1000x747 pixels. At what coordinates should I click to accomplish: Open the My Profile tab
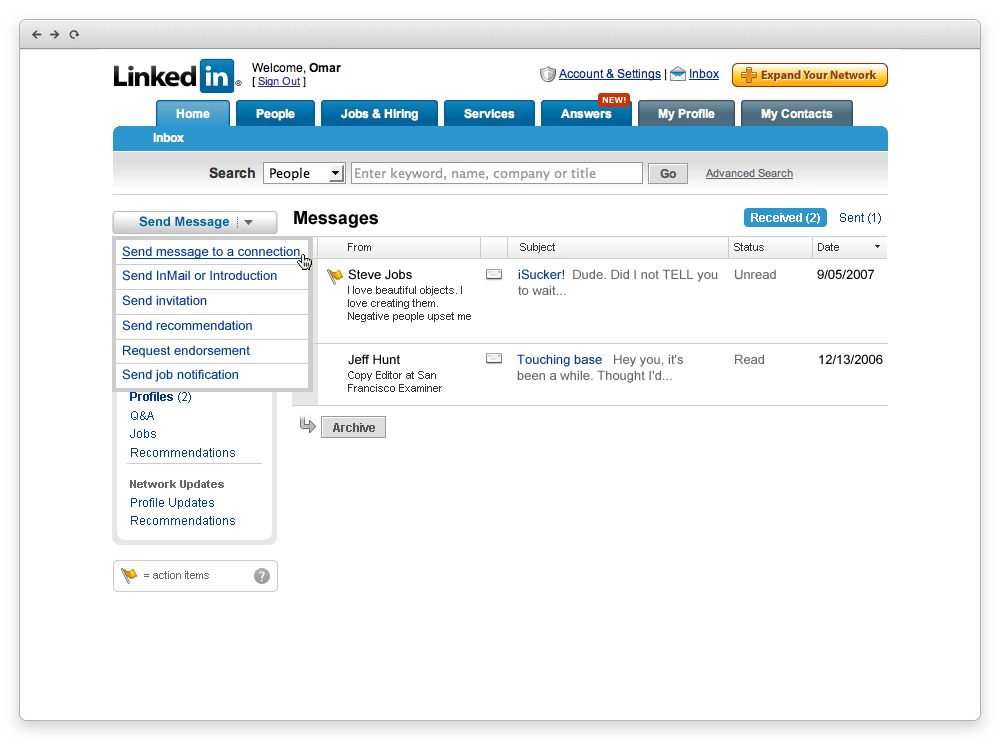[x=686, y=114]
